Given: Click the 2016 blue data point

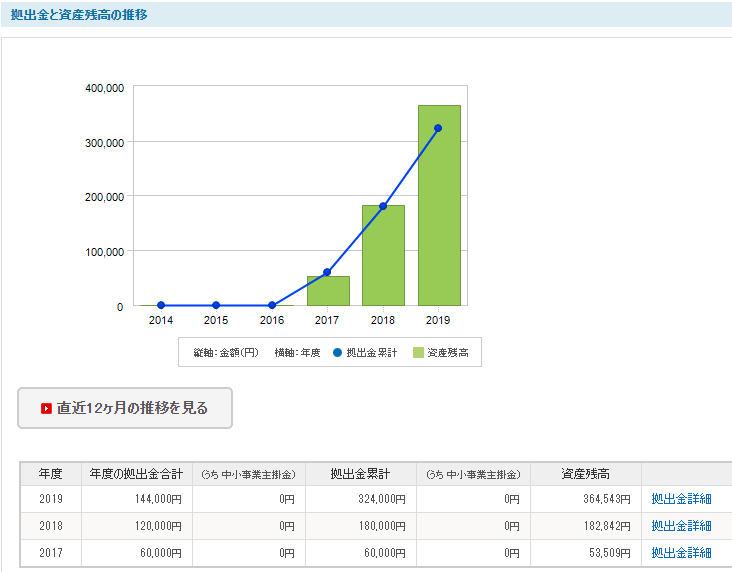Looking at the screenshot, I should coord(272,305).
